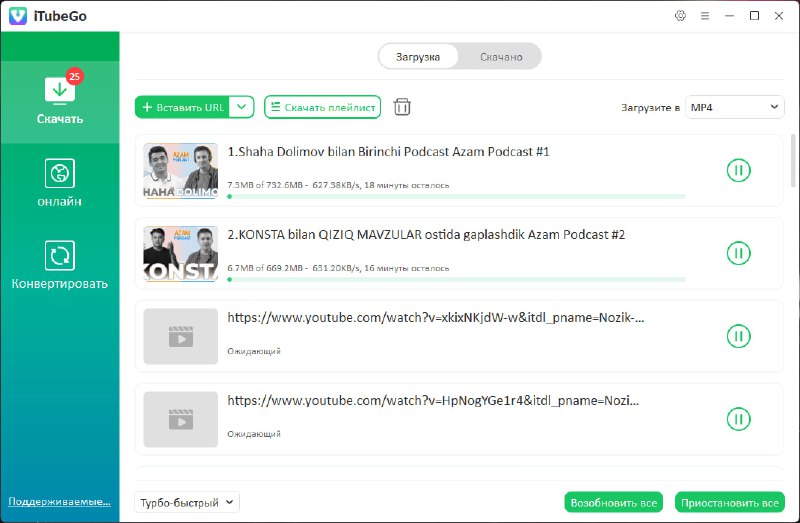Screen dimensions: 800x523
Task: Switch to the Скачано tab
Action: (501, 57)
